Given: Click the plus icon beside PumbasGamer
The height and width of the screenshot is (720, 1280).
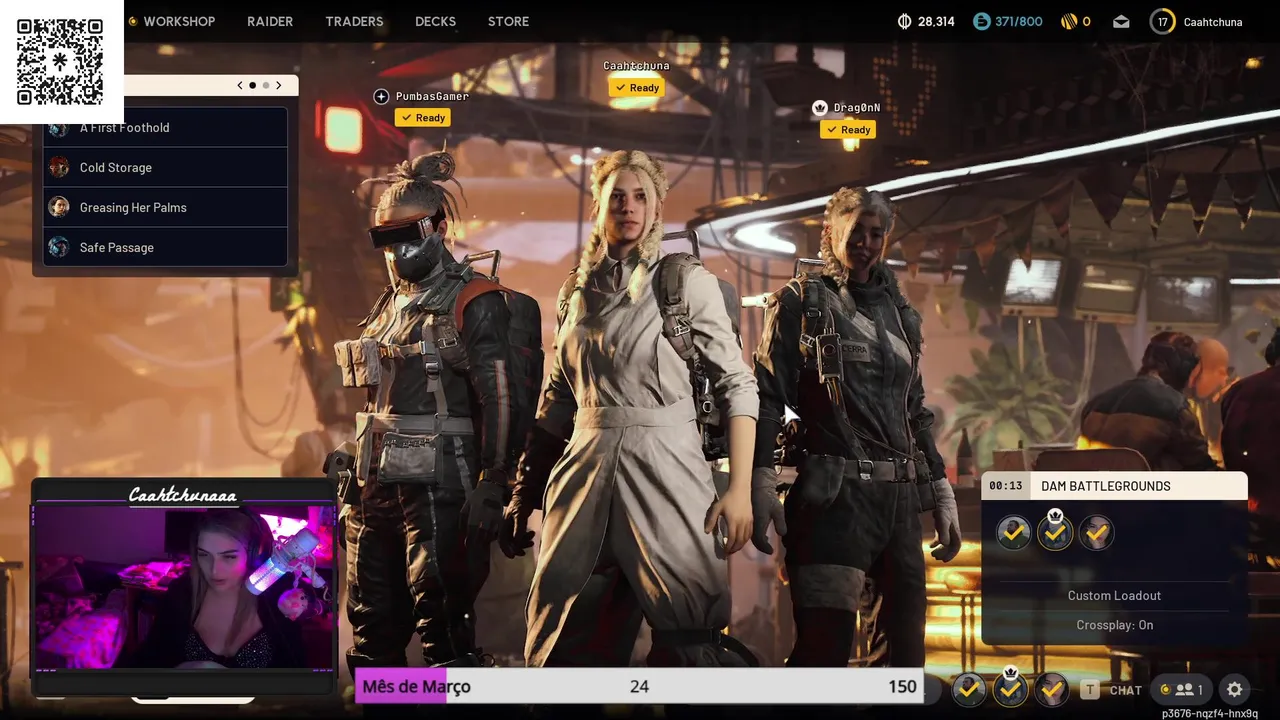Looking at the screenshot, I should [381, 96].
